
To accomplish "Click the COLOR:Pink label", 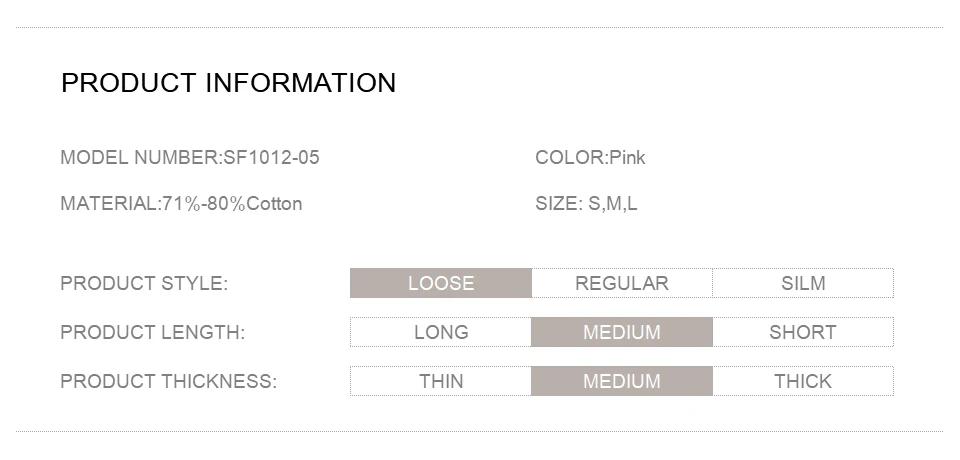I will [x=590, y=157].
